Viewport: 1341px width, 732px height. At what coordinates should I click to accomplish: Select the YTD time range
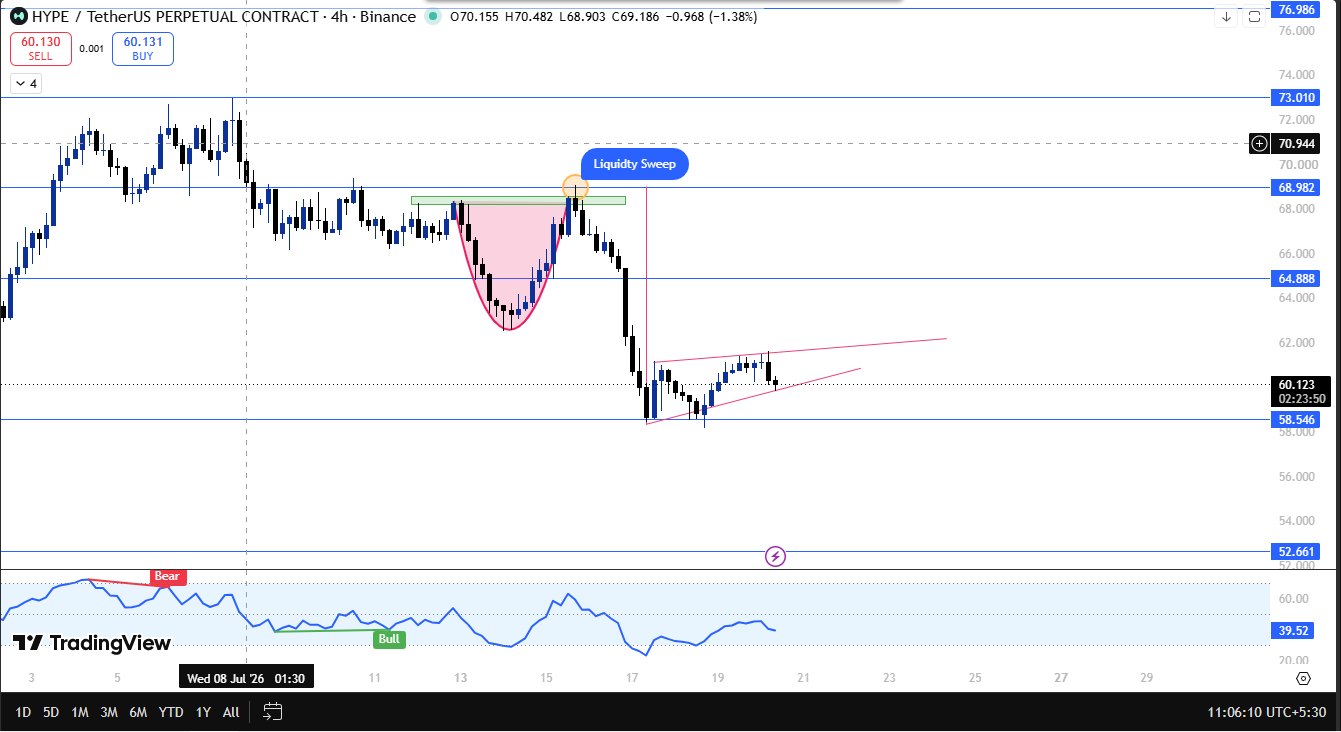pos(171,712)
